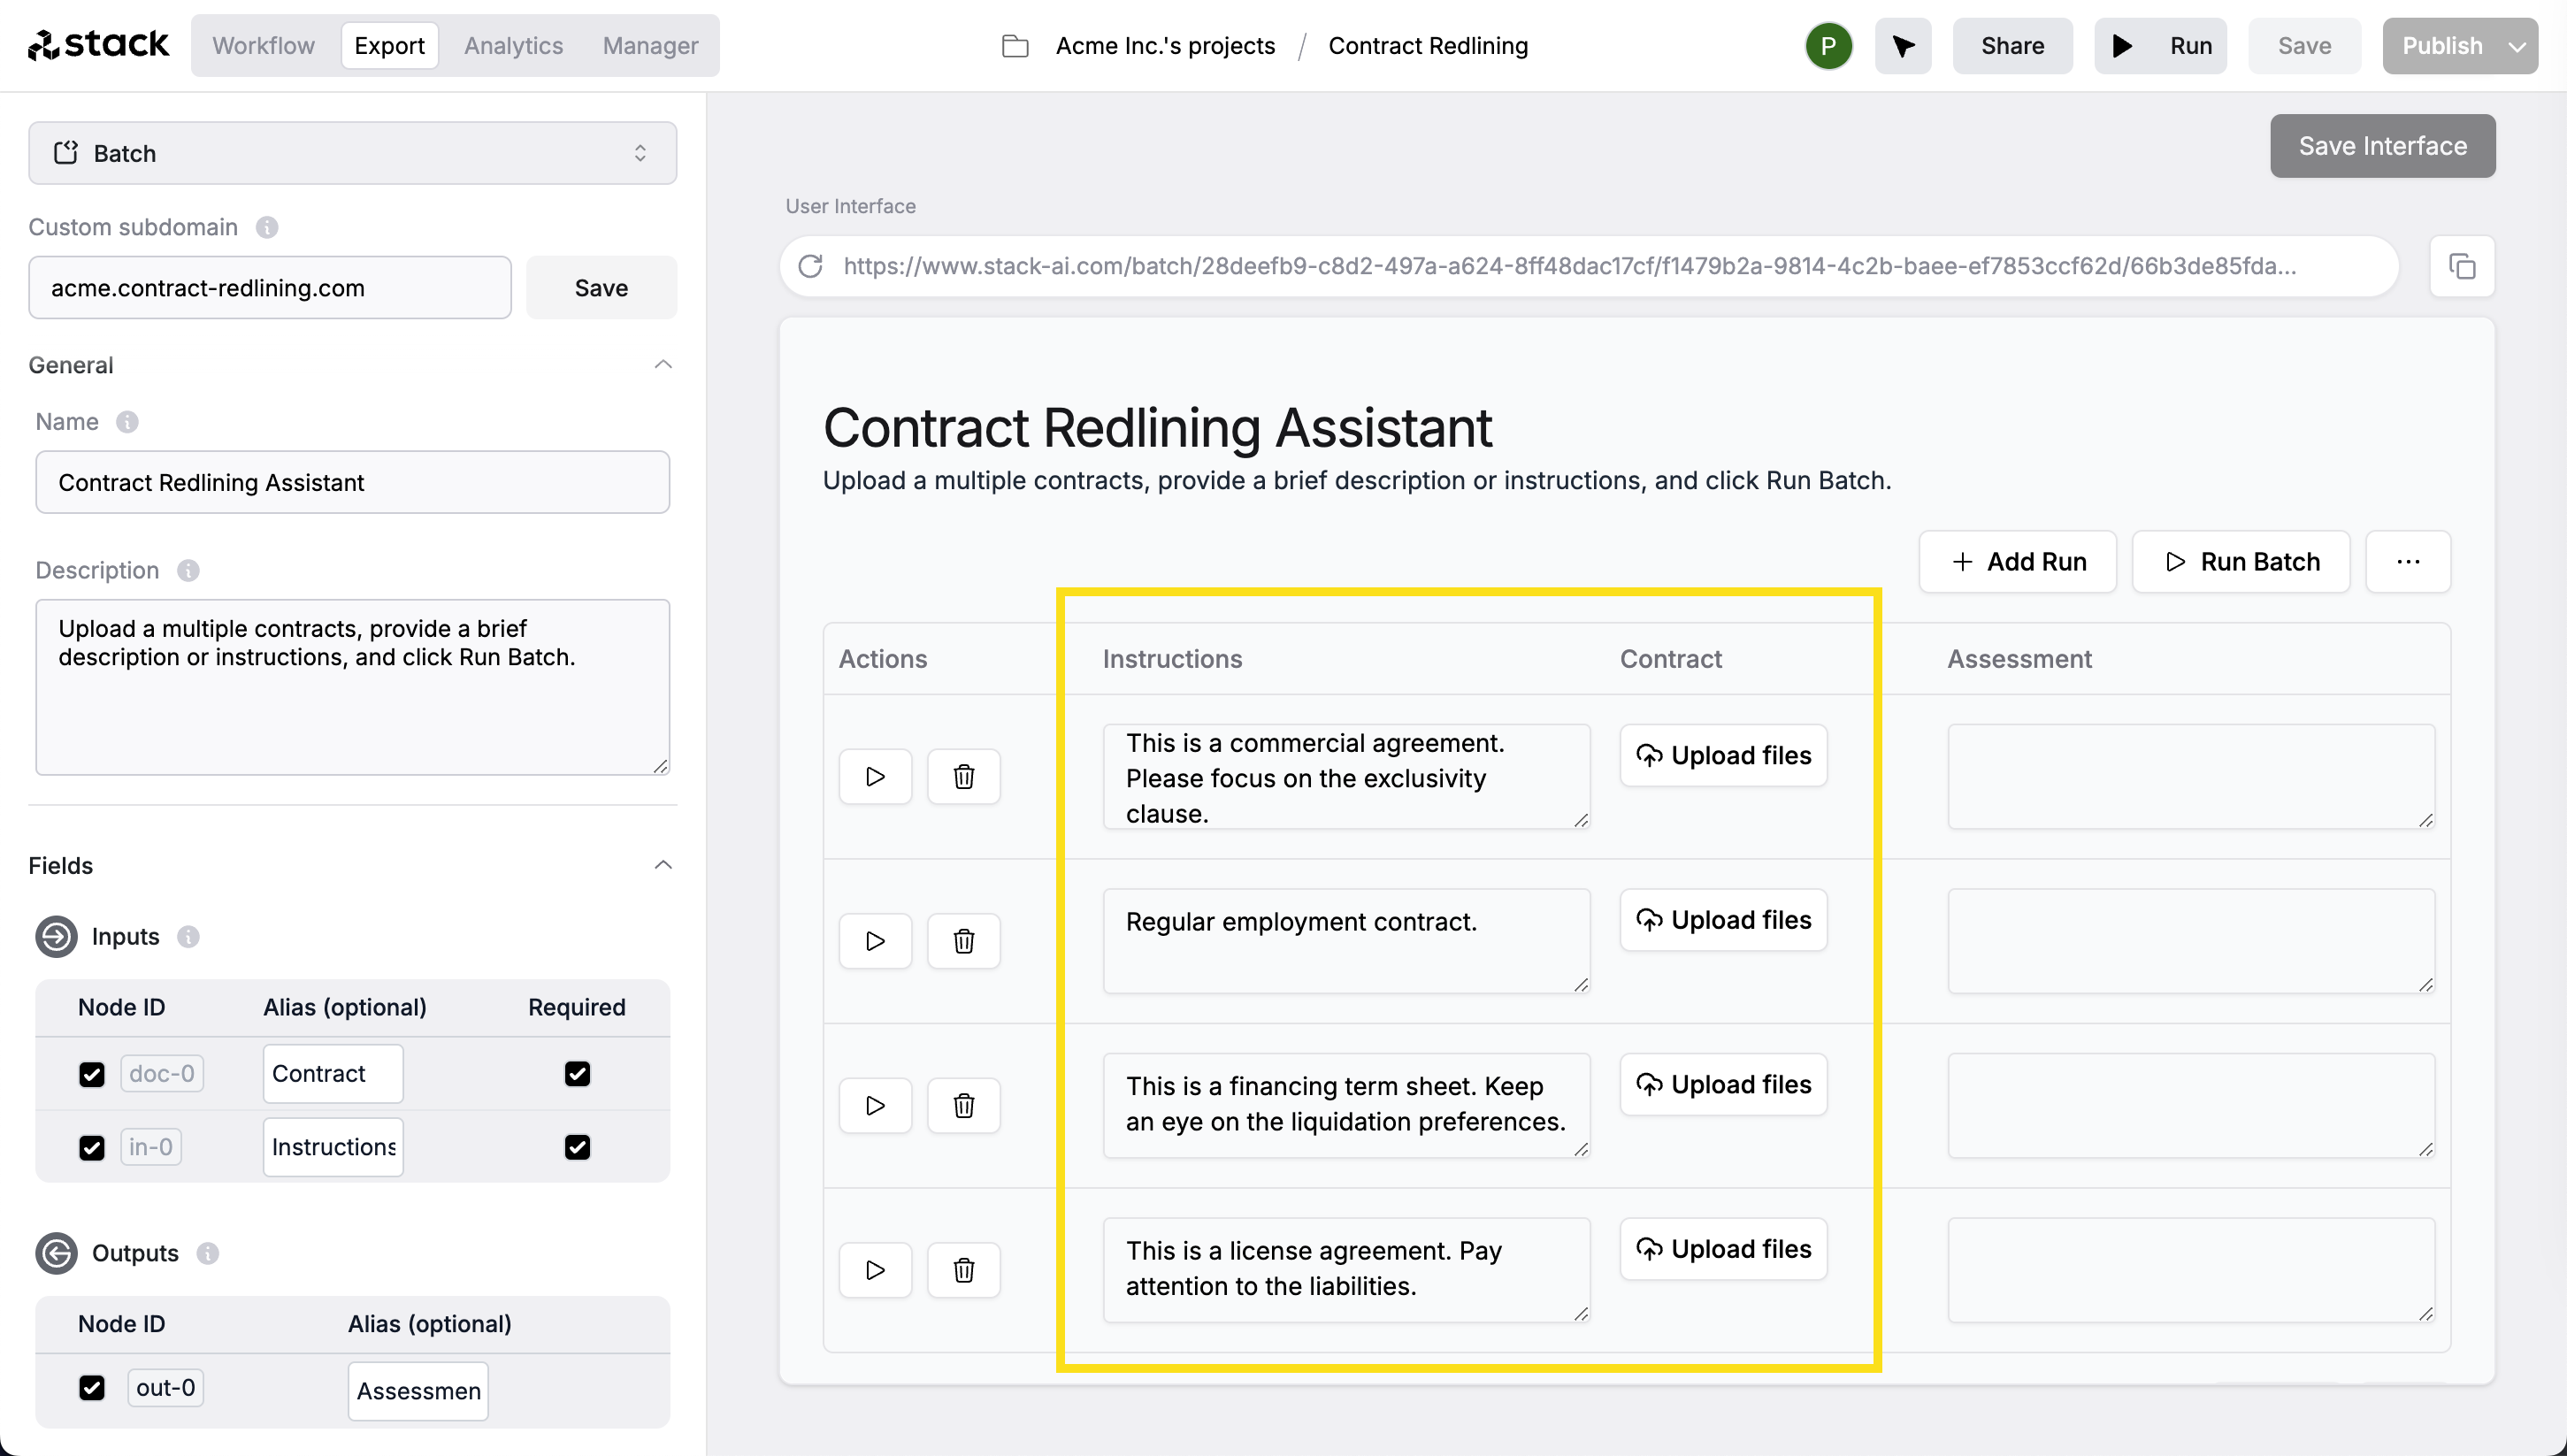This screenshot has height=1456, width=2567.
Task: Collapse the Fields section
Action: point(661,865)
